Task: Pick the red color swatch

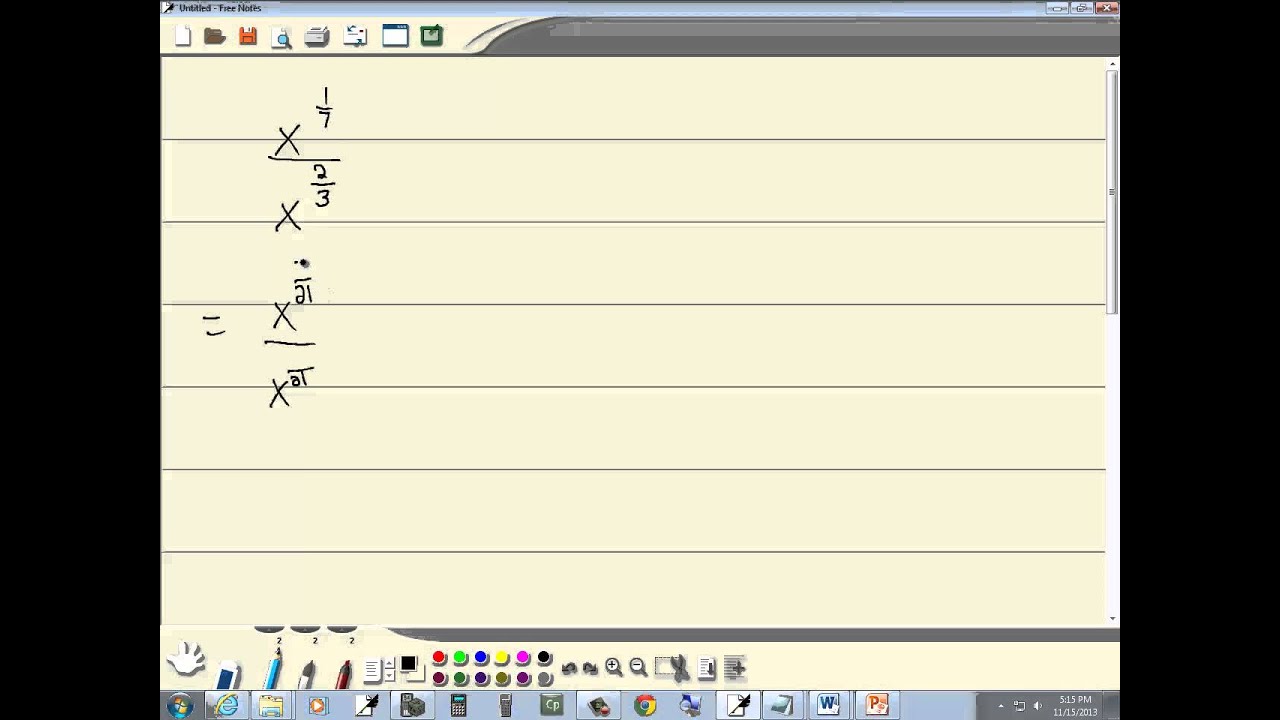Action: point(439,657)
